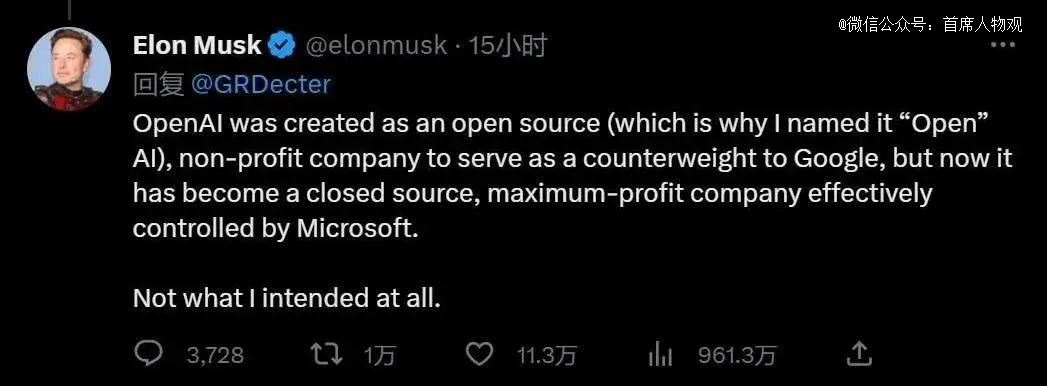Like the tweet with the heart icon
The width and height of the screenshot is (1047, 386).
(x=479, y=354)
